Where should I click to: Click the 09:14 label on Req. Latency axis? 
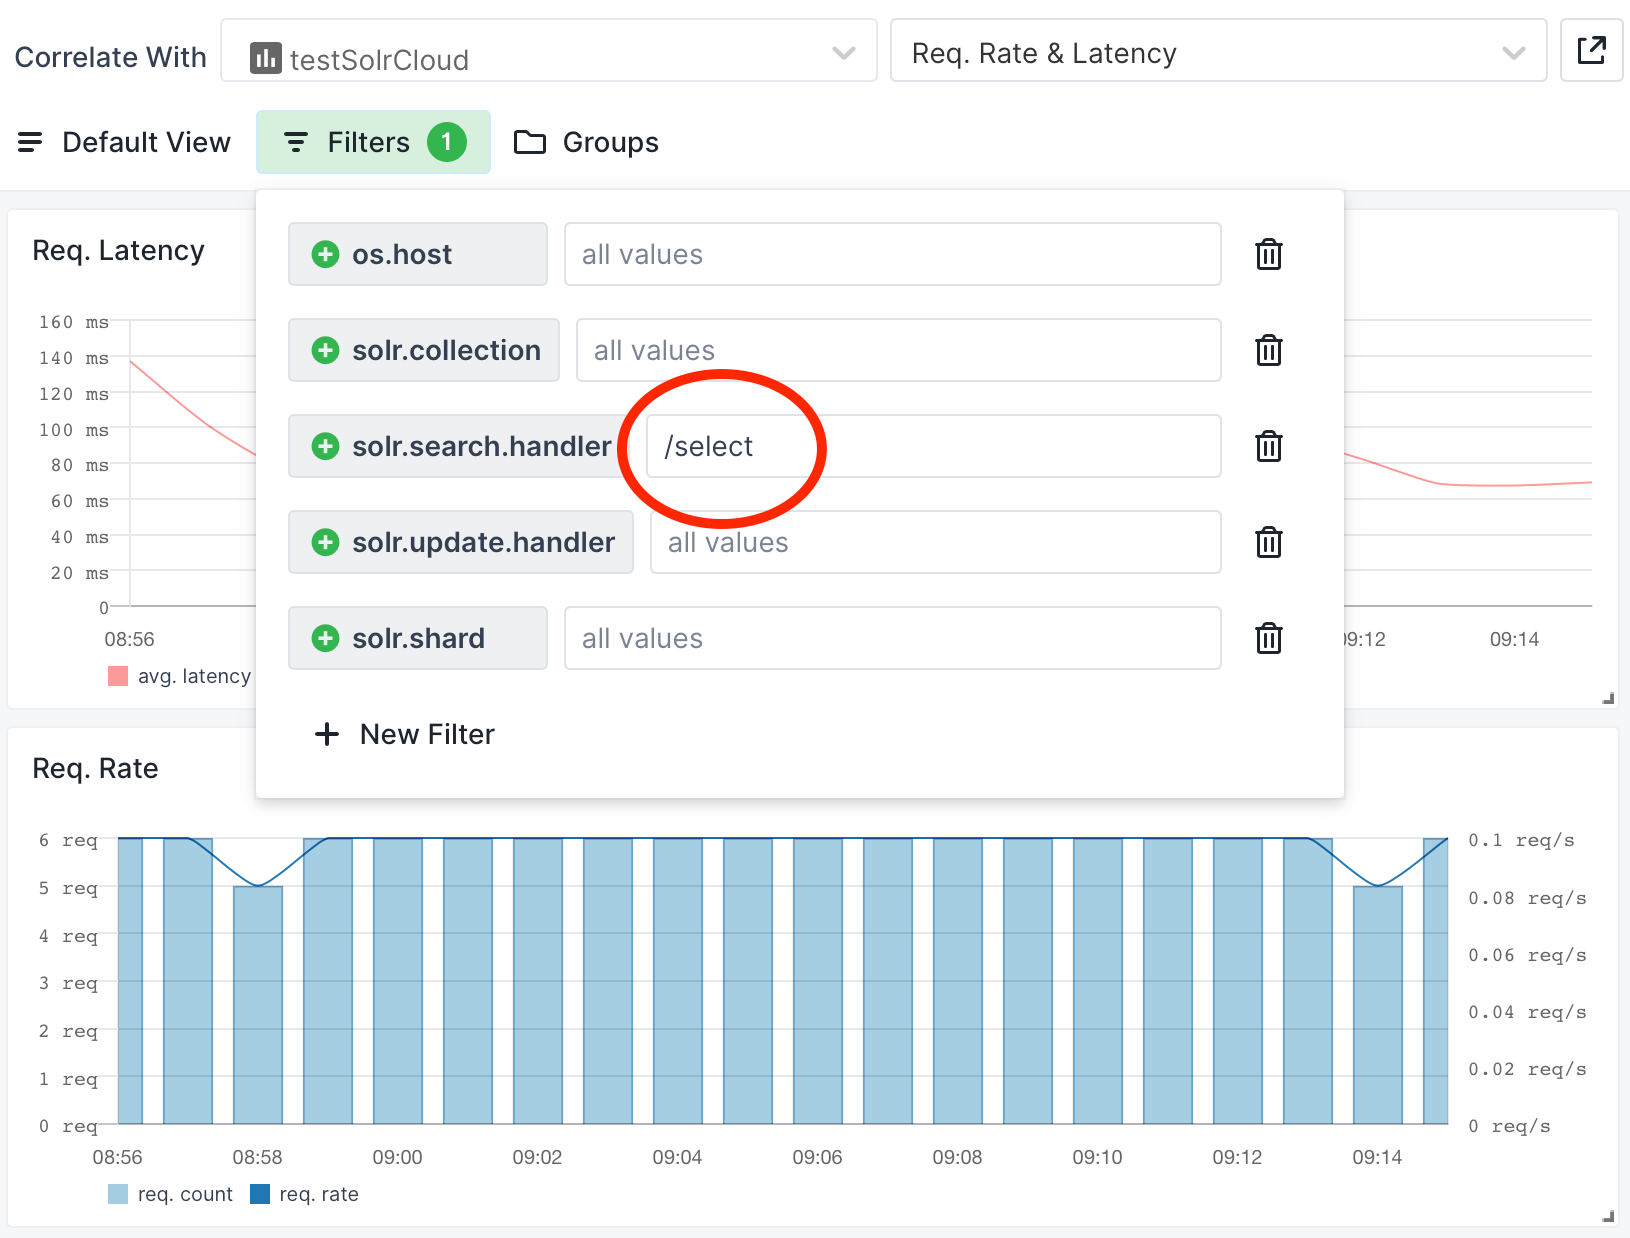(1514, 639)
